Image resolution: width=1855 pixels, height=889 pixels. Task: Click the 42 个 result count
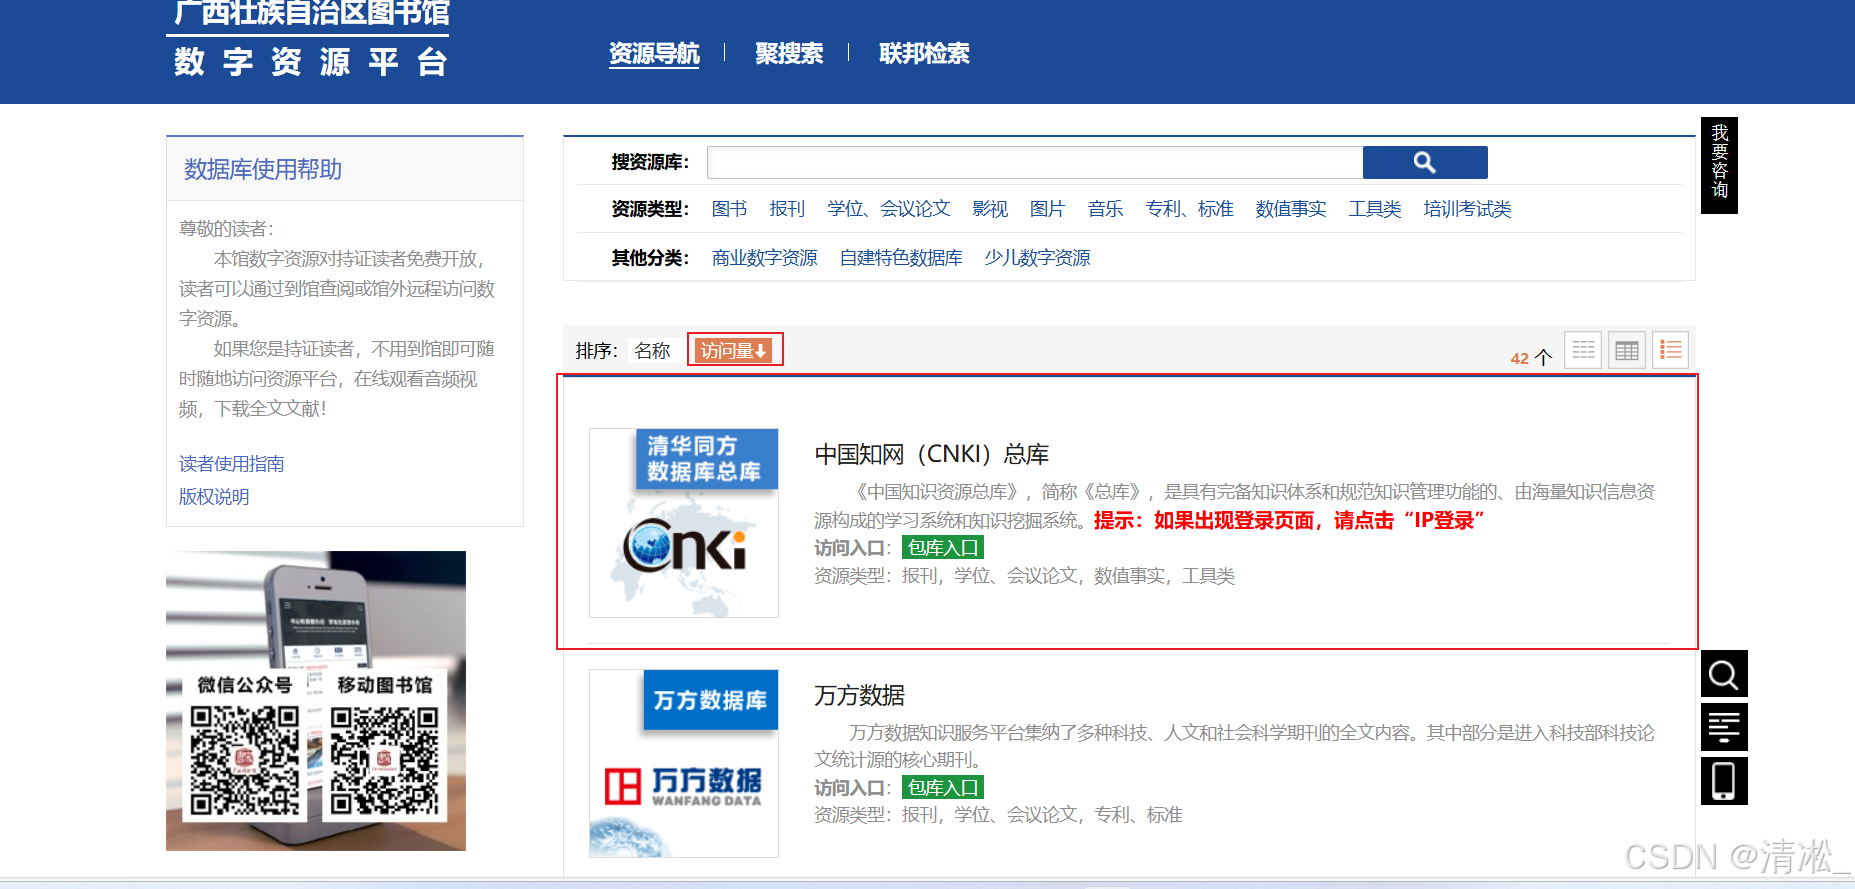point(1530,358)
